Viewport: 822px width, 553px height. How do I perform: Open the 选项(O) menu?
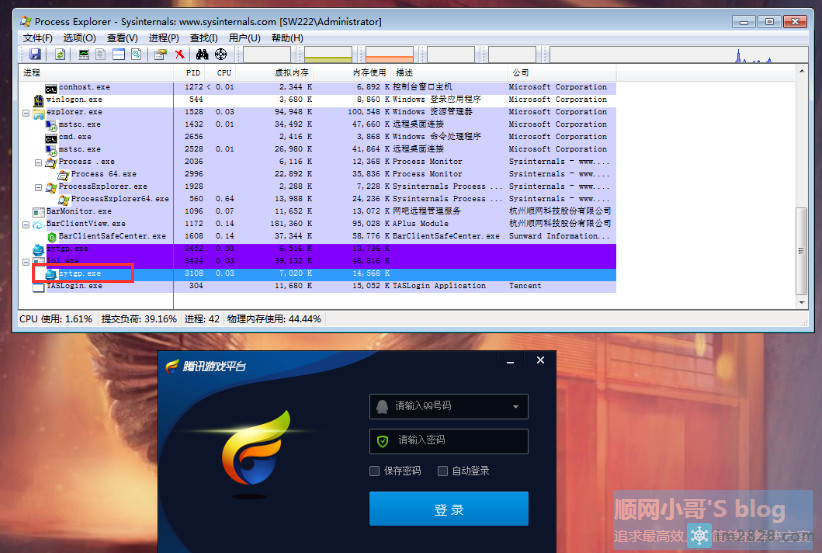pyautogui.click(x=79, y=38)
